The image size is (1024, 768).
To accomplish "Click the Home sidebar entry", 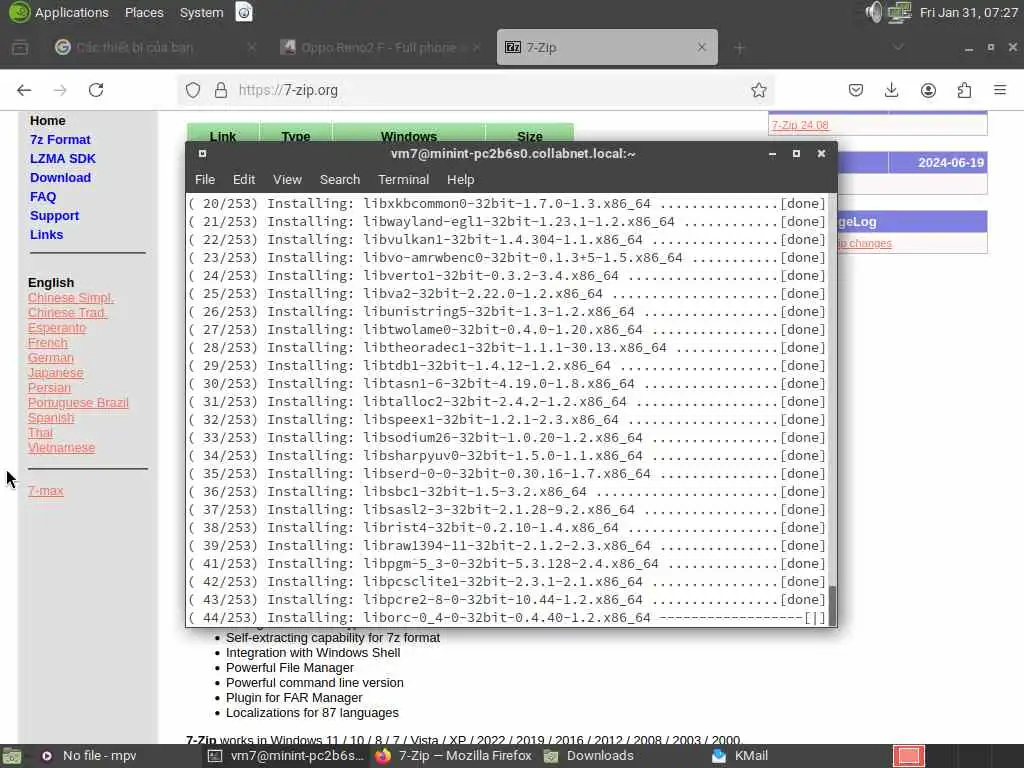I will pos(48,121).
